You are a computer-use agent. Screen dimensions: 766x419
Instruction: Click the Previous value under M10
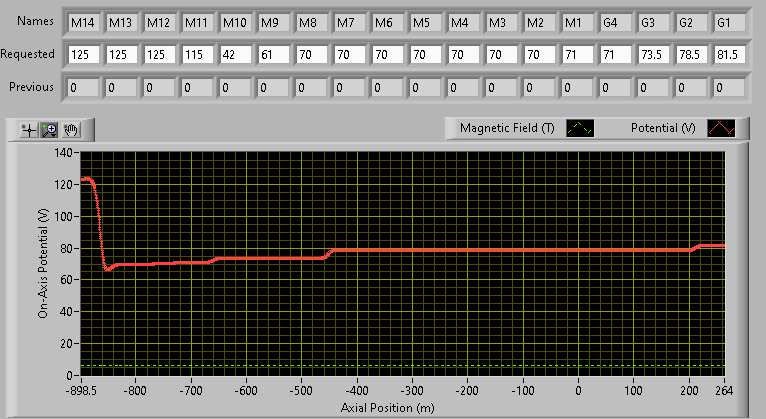tap(235, 88)
